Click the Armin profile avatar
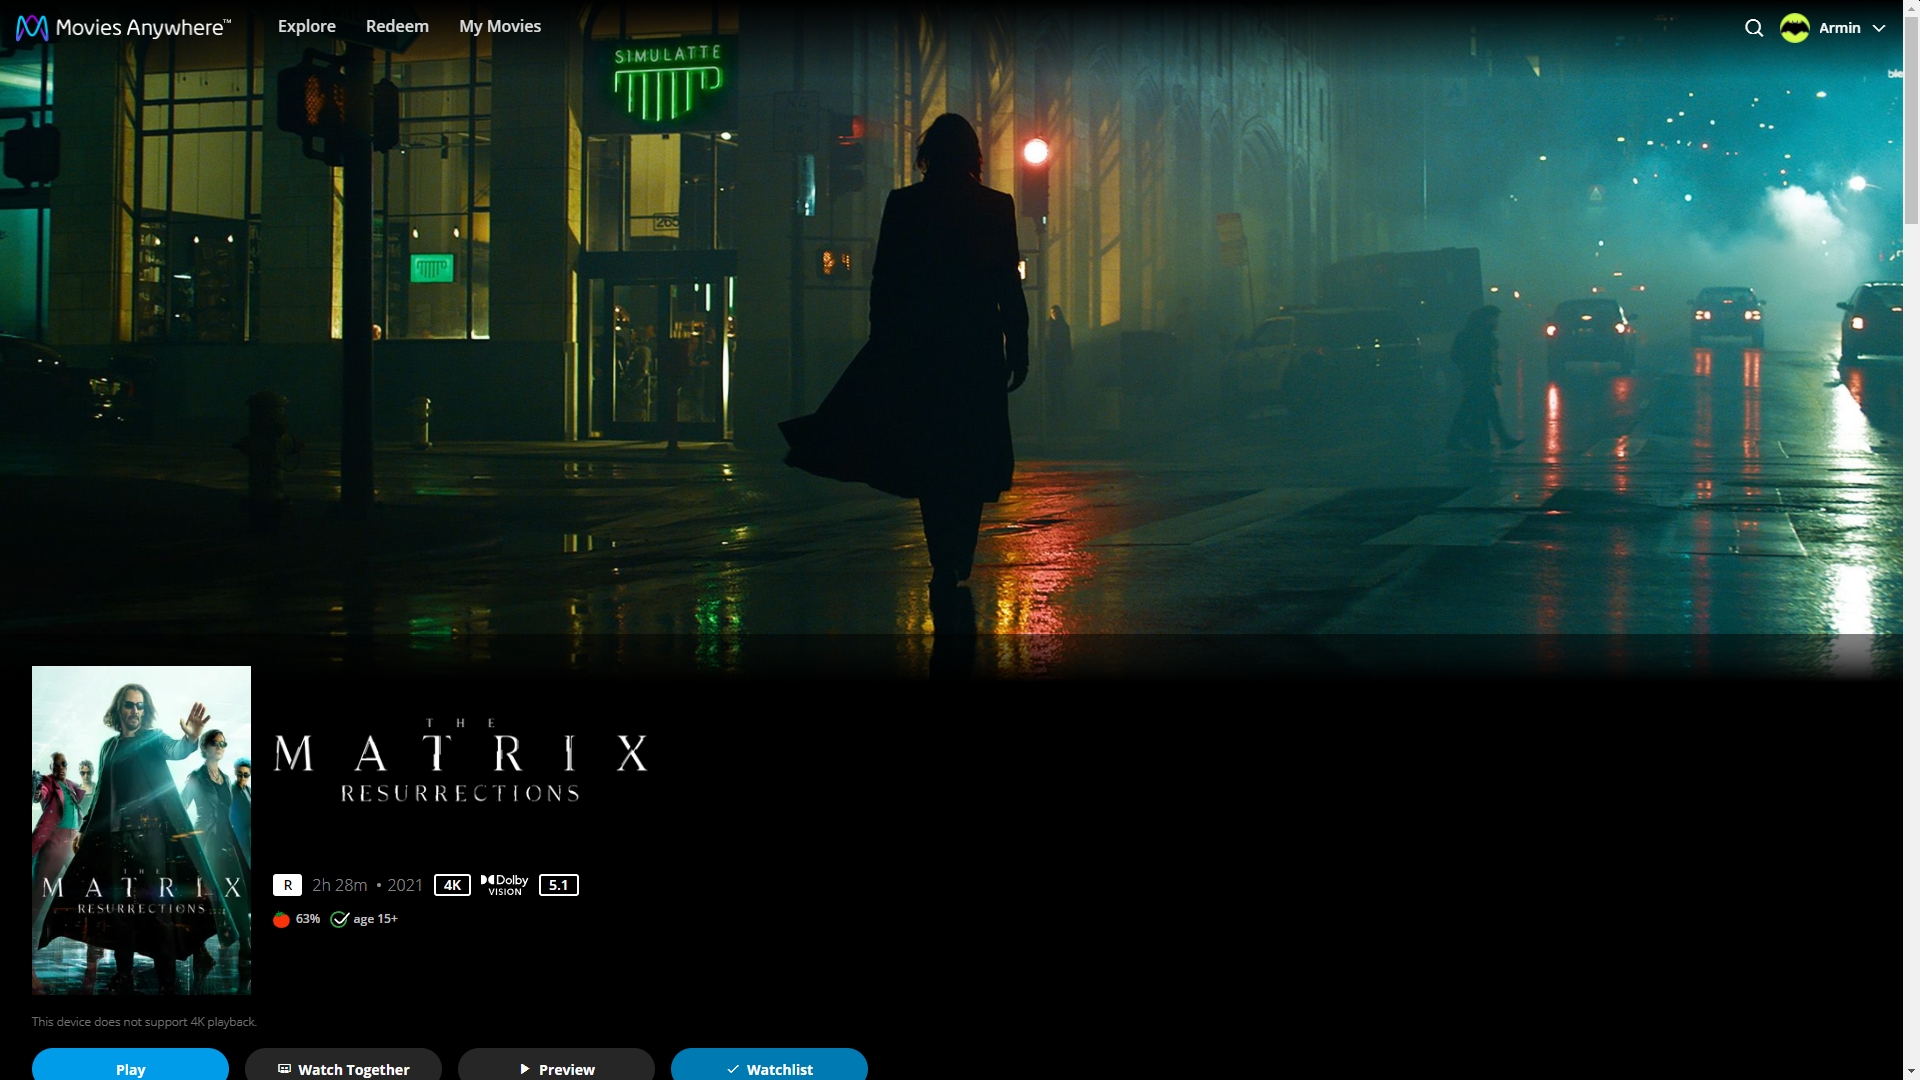The height and width of the screenshot is (1080, 1920). pyautogui.click(x=1795, y=28)
